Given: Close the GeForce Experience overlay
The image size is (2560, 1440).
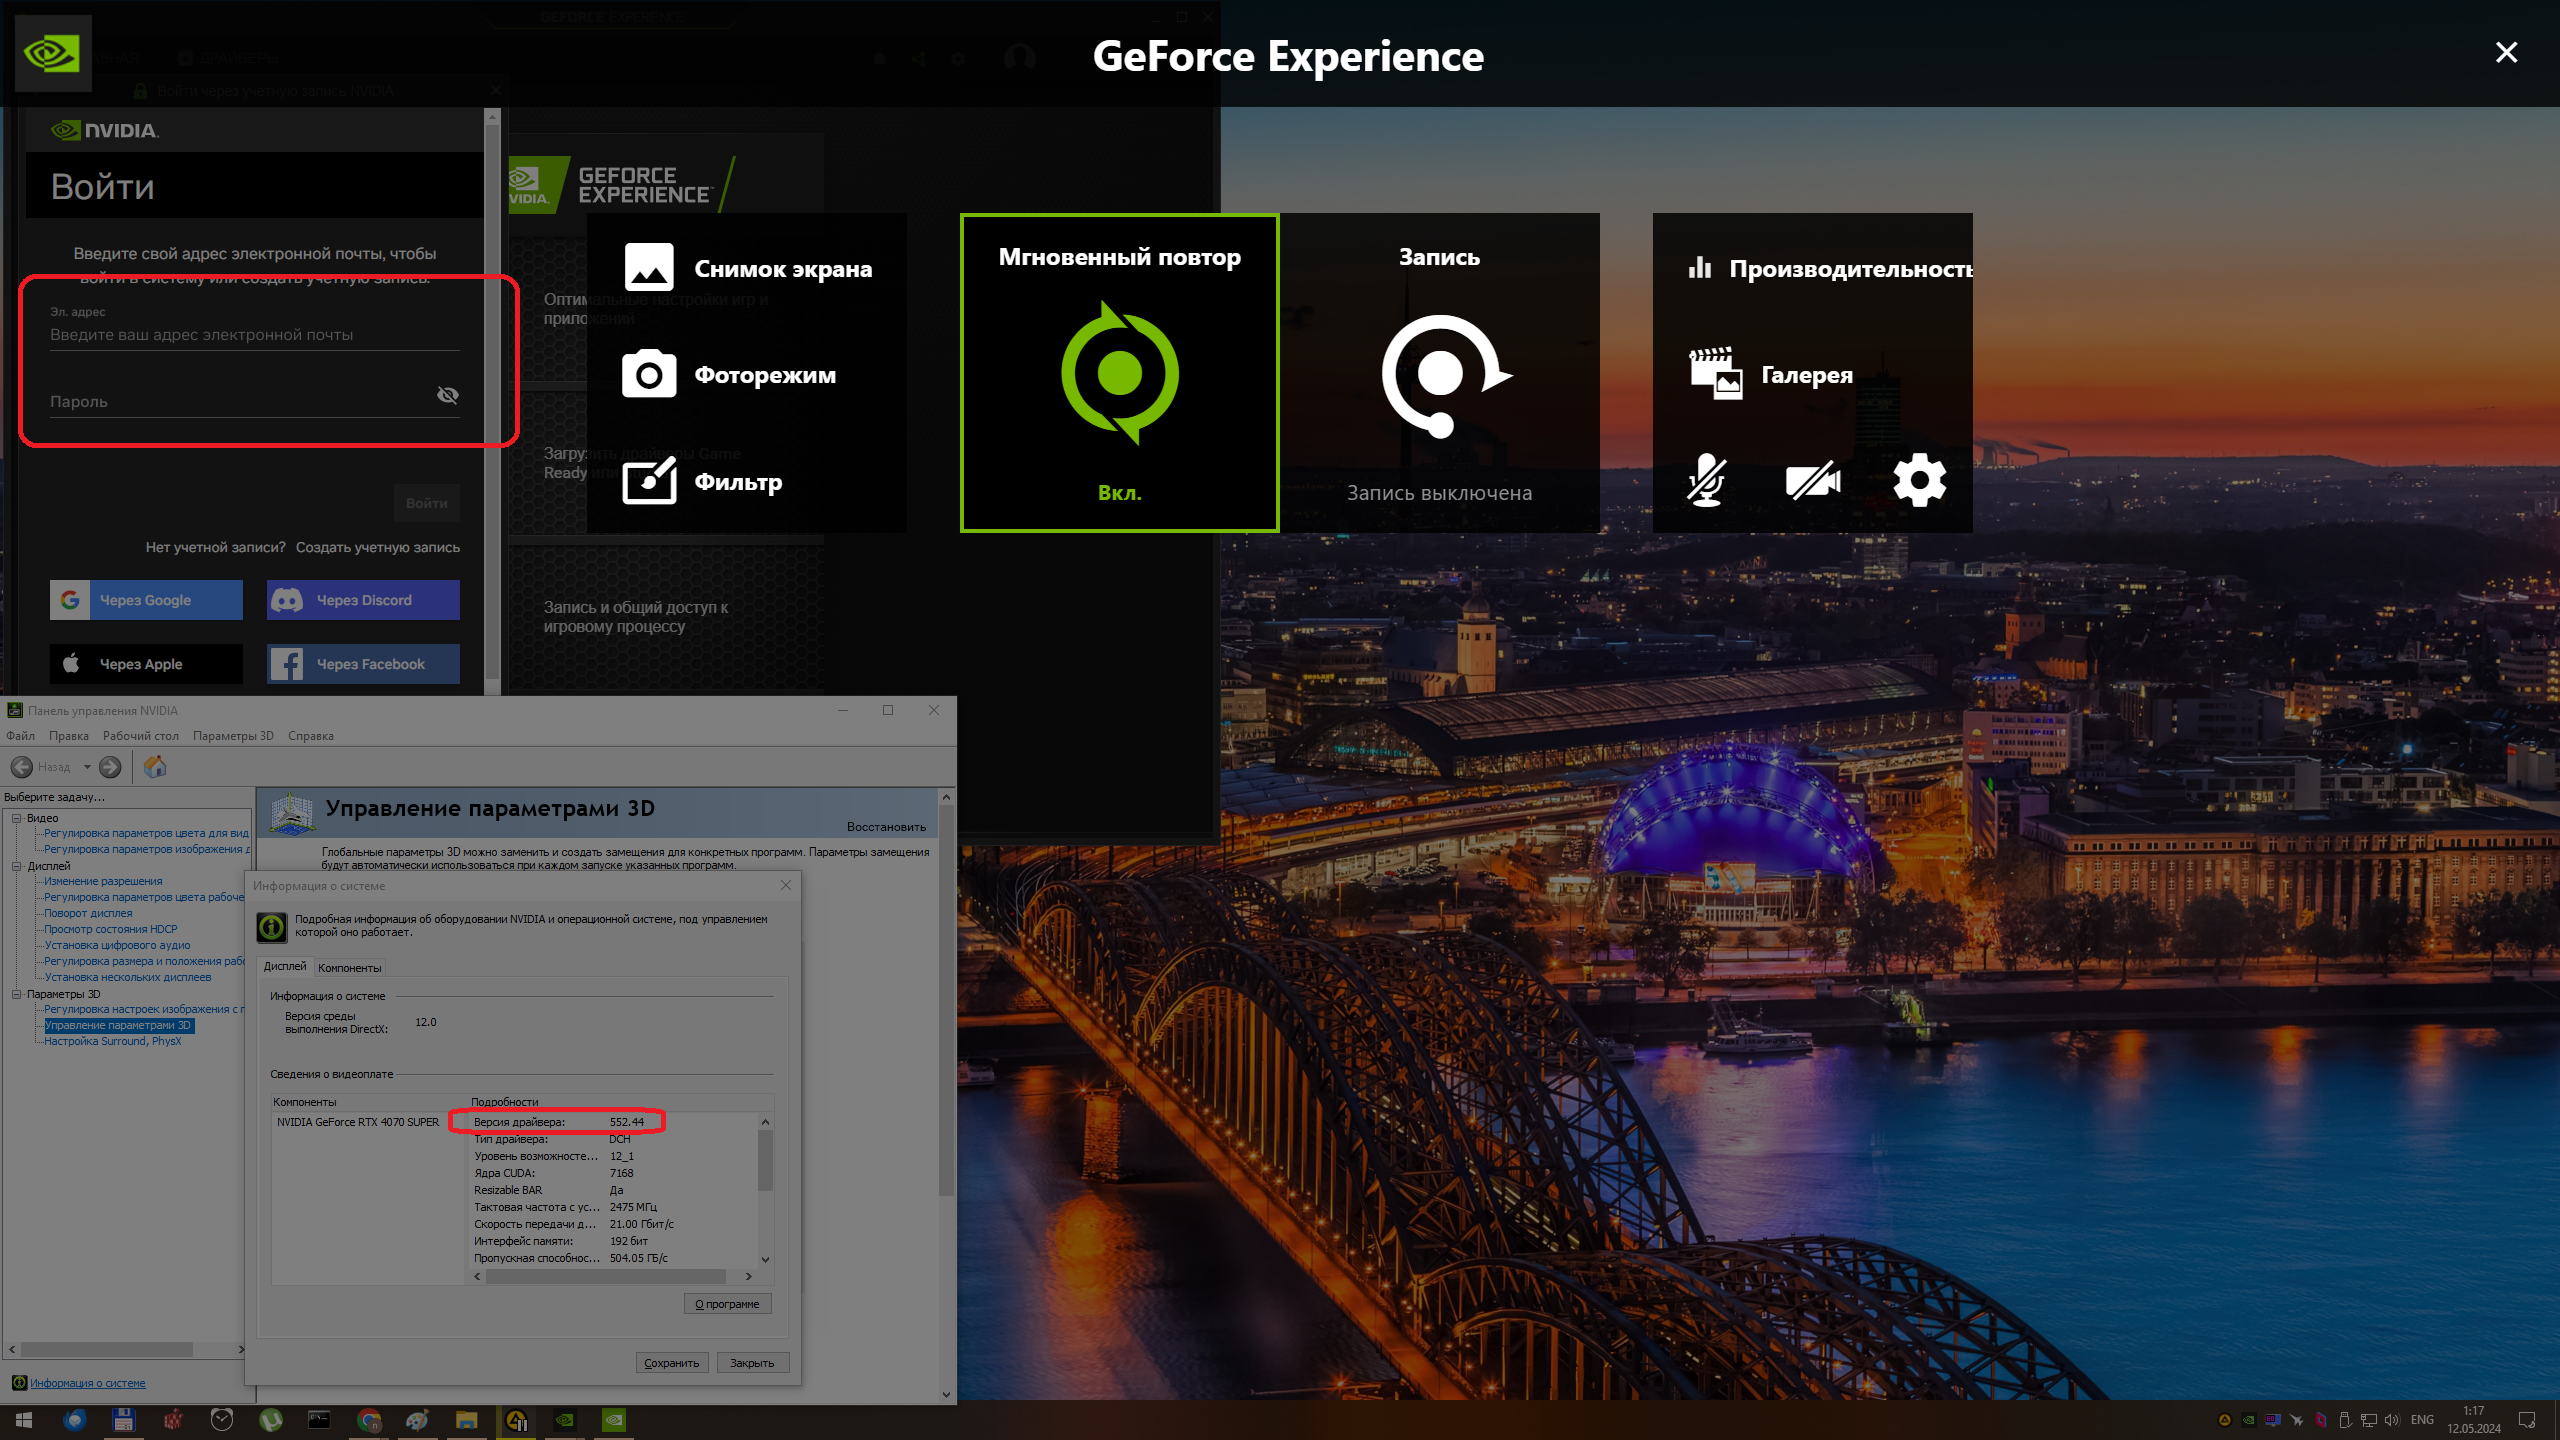Looking at the screenshot, I should tap(2506, 52).
